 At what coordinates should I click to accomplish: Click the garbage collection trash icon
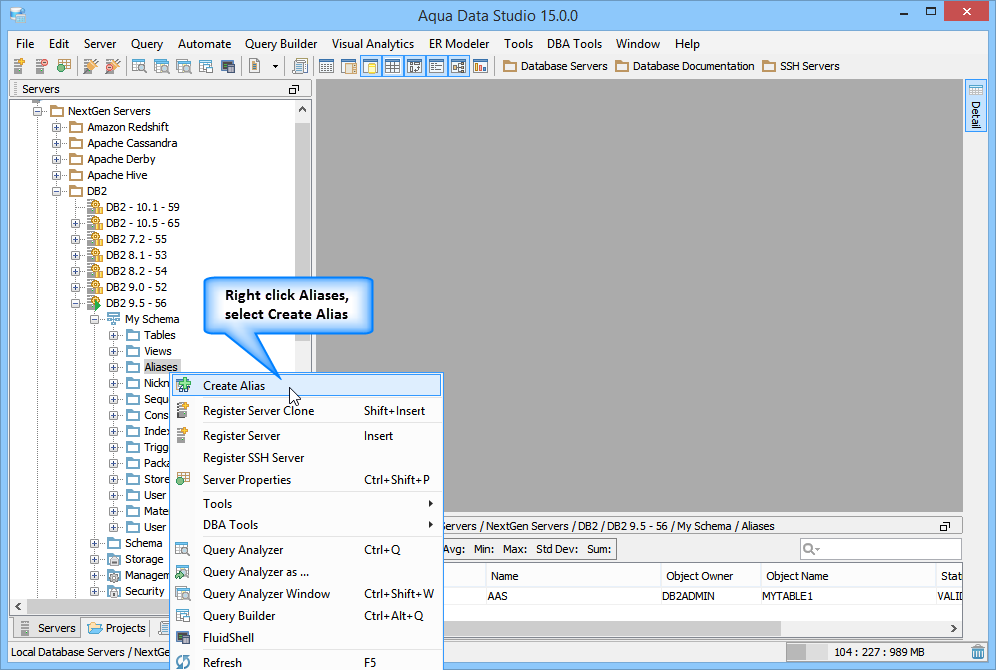click(978, 652)
